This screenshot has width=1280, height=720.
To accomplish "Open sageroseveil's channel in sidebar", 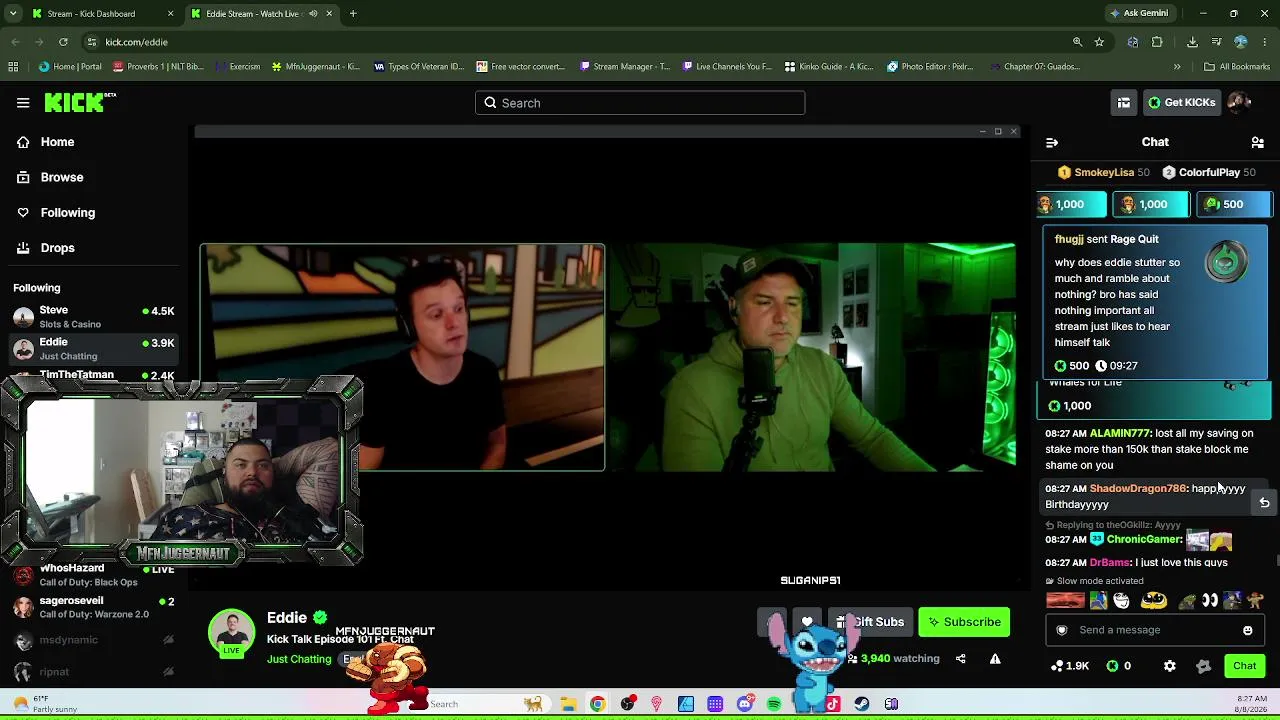I will pyautogui.click(x=94, y=607).
